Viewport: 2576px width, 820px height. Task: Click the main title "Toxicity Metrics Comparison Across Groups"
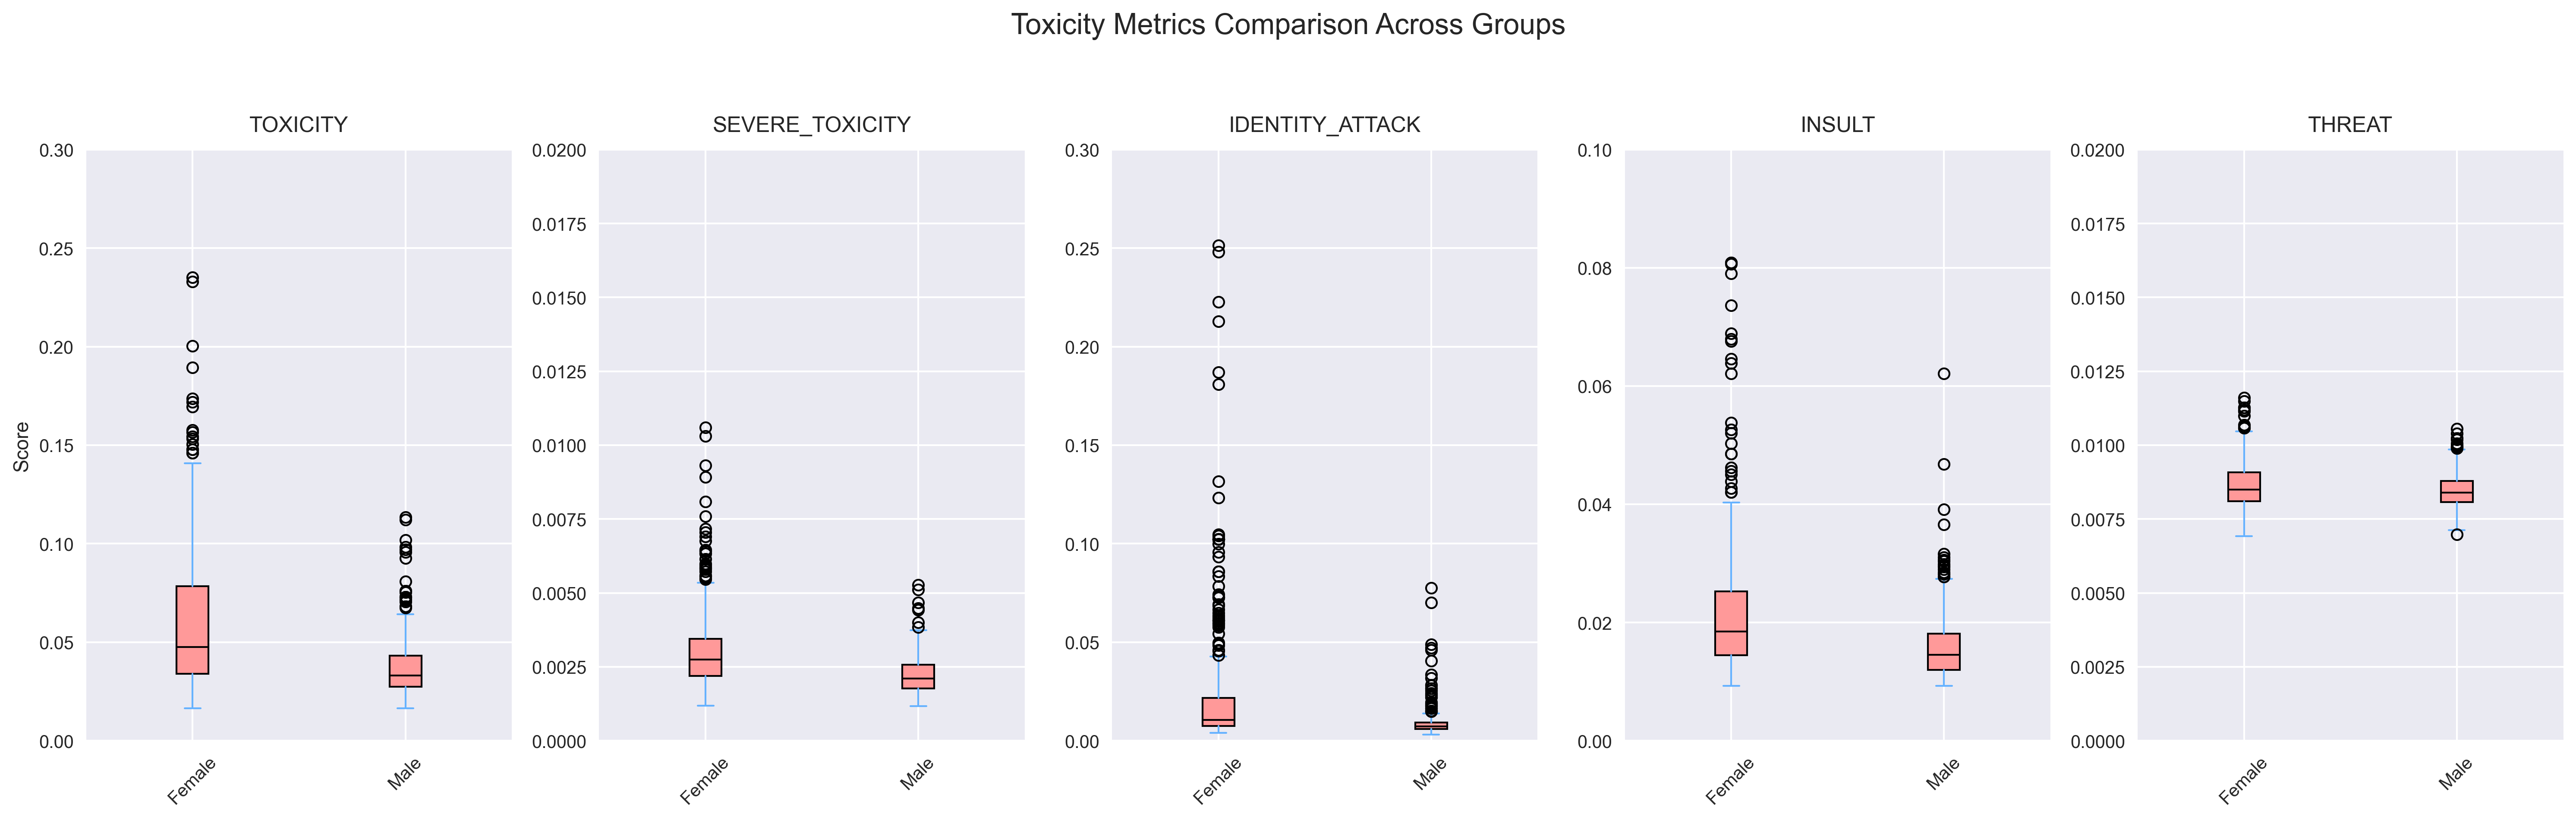pos(1287,25)
